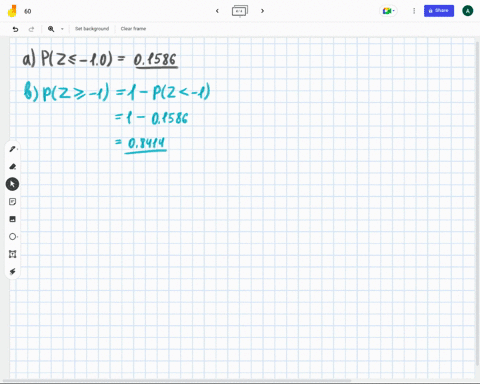Click Clear frame
Image resolution: width=480 pixels, height=384 pixels.
pos(133,29)
